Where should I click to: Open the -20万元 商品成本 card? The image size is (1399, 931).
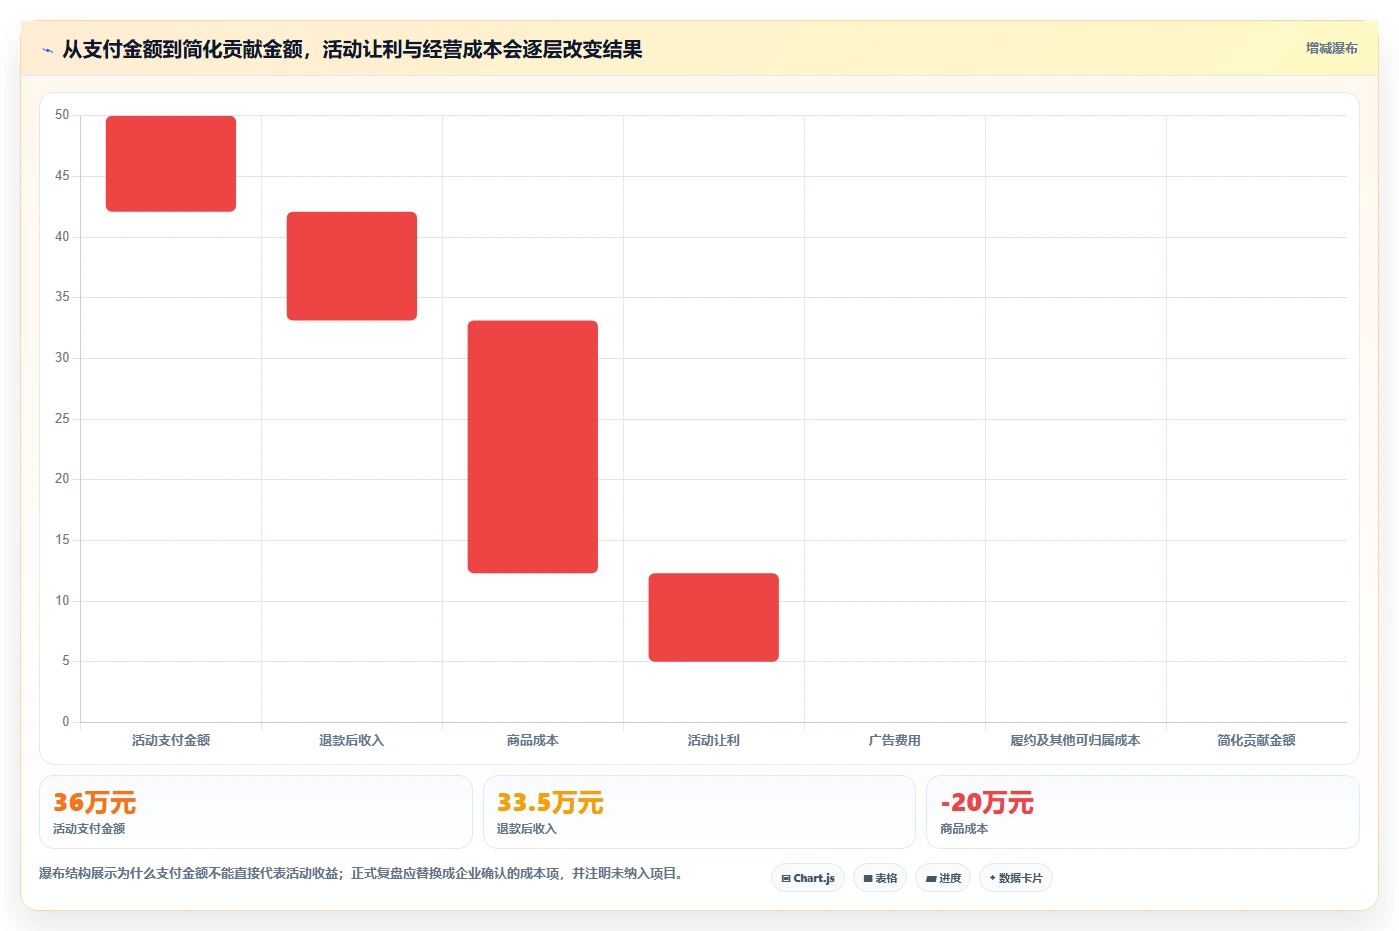1143,812
